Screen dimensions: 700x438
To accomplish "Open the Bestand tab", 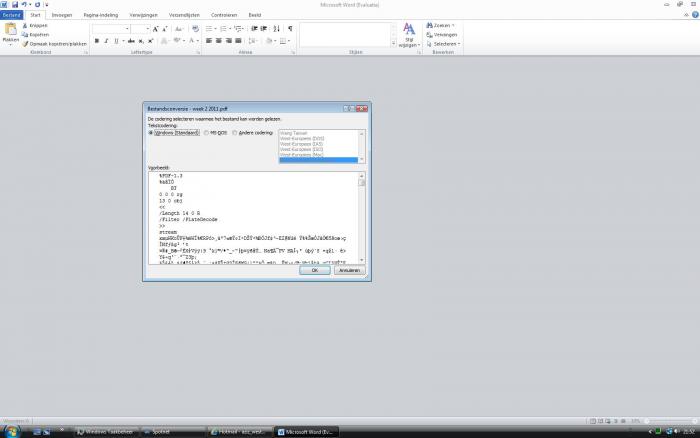I will (11, 15).
